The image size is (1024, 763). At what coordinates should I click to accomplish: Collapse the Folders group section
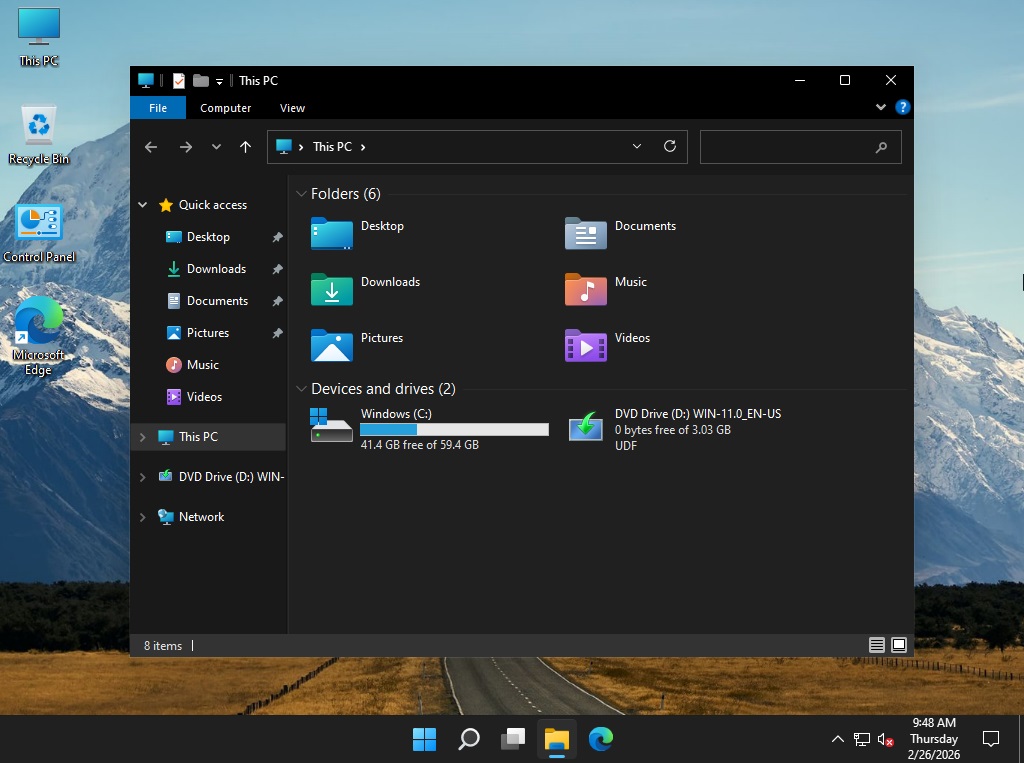pos(301,194)
